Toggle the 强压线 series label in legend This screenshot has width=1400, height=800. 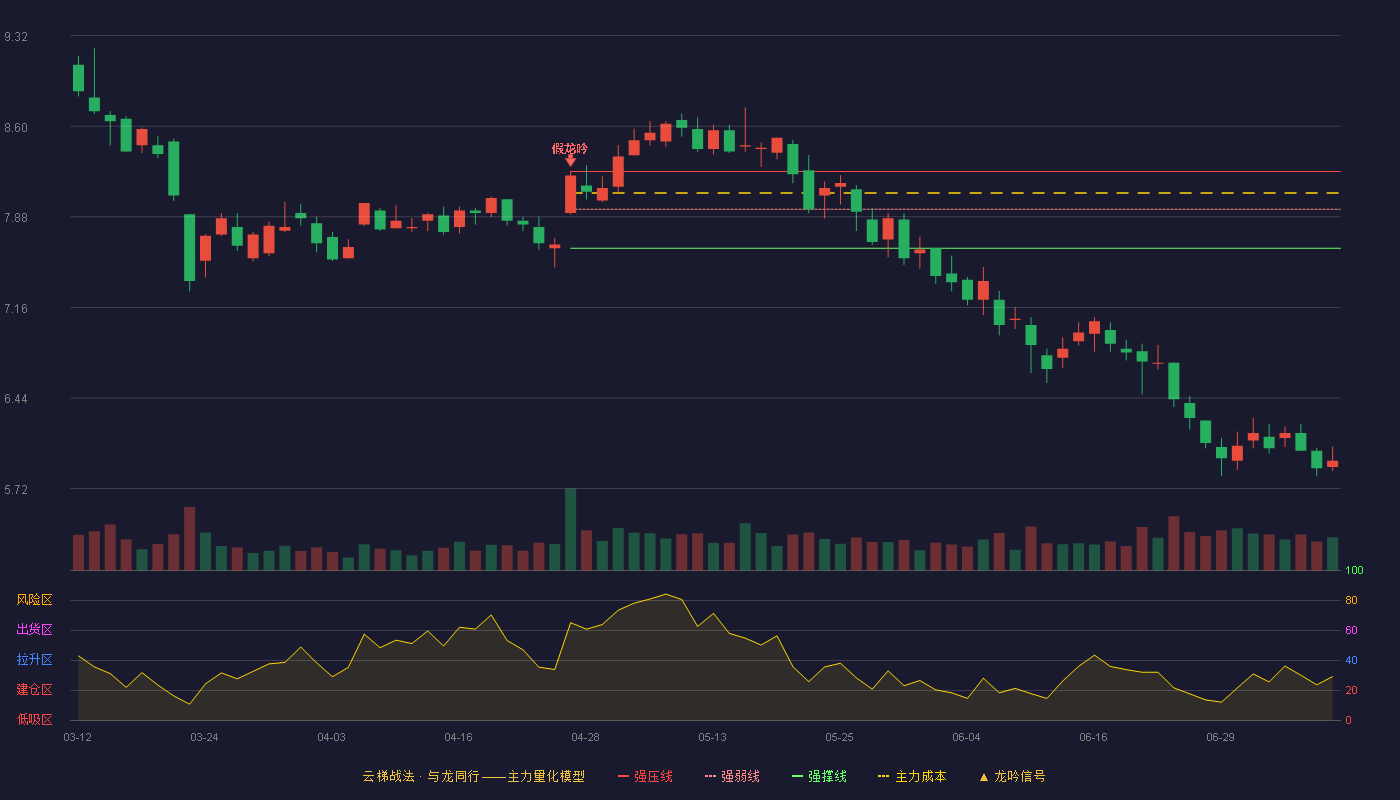[x=653, y=777]
